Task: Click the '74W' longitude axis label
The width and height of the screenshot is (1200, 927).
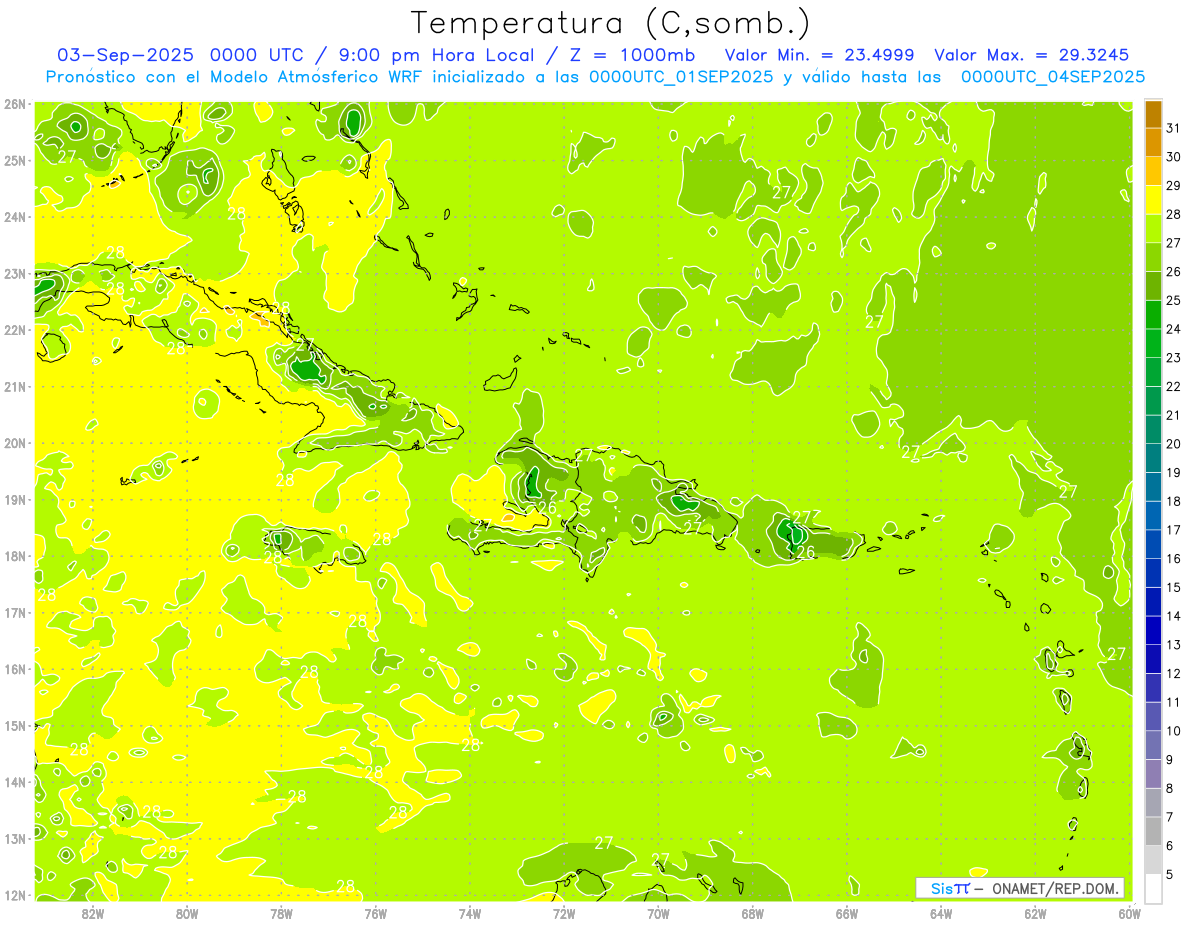Action: click(470, 912)
